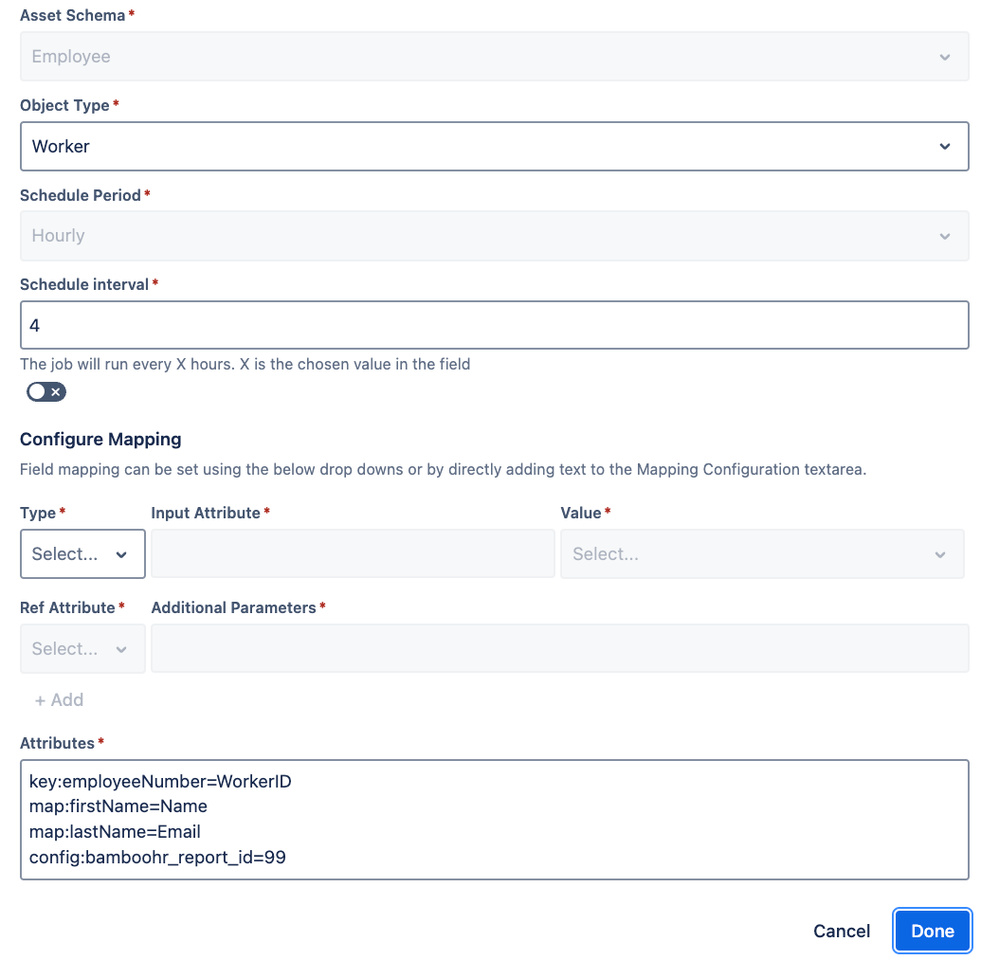The width and height of the screenshot is (999, 976).
Task: Click the chevron arrow in Asset Schema field
Action: (944, 57)
